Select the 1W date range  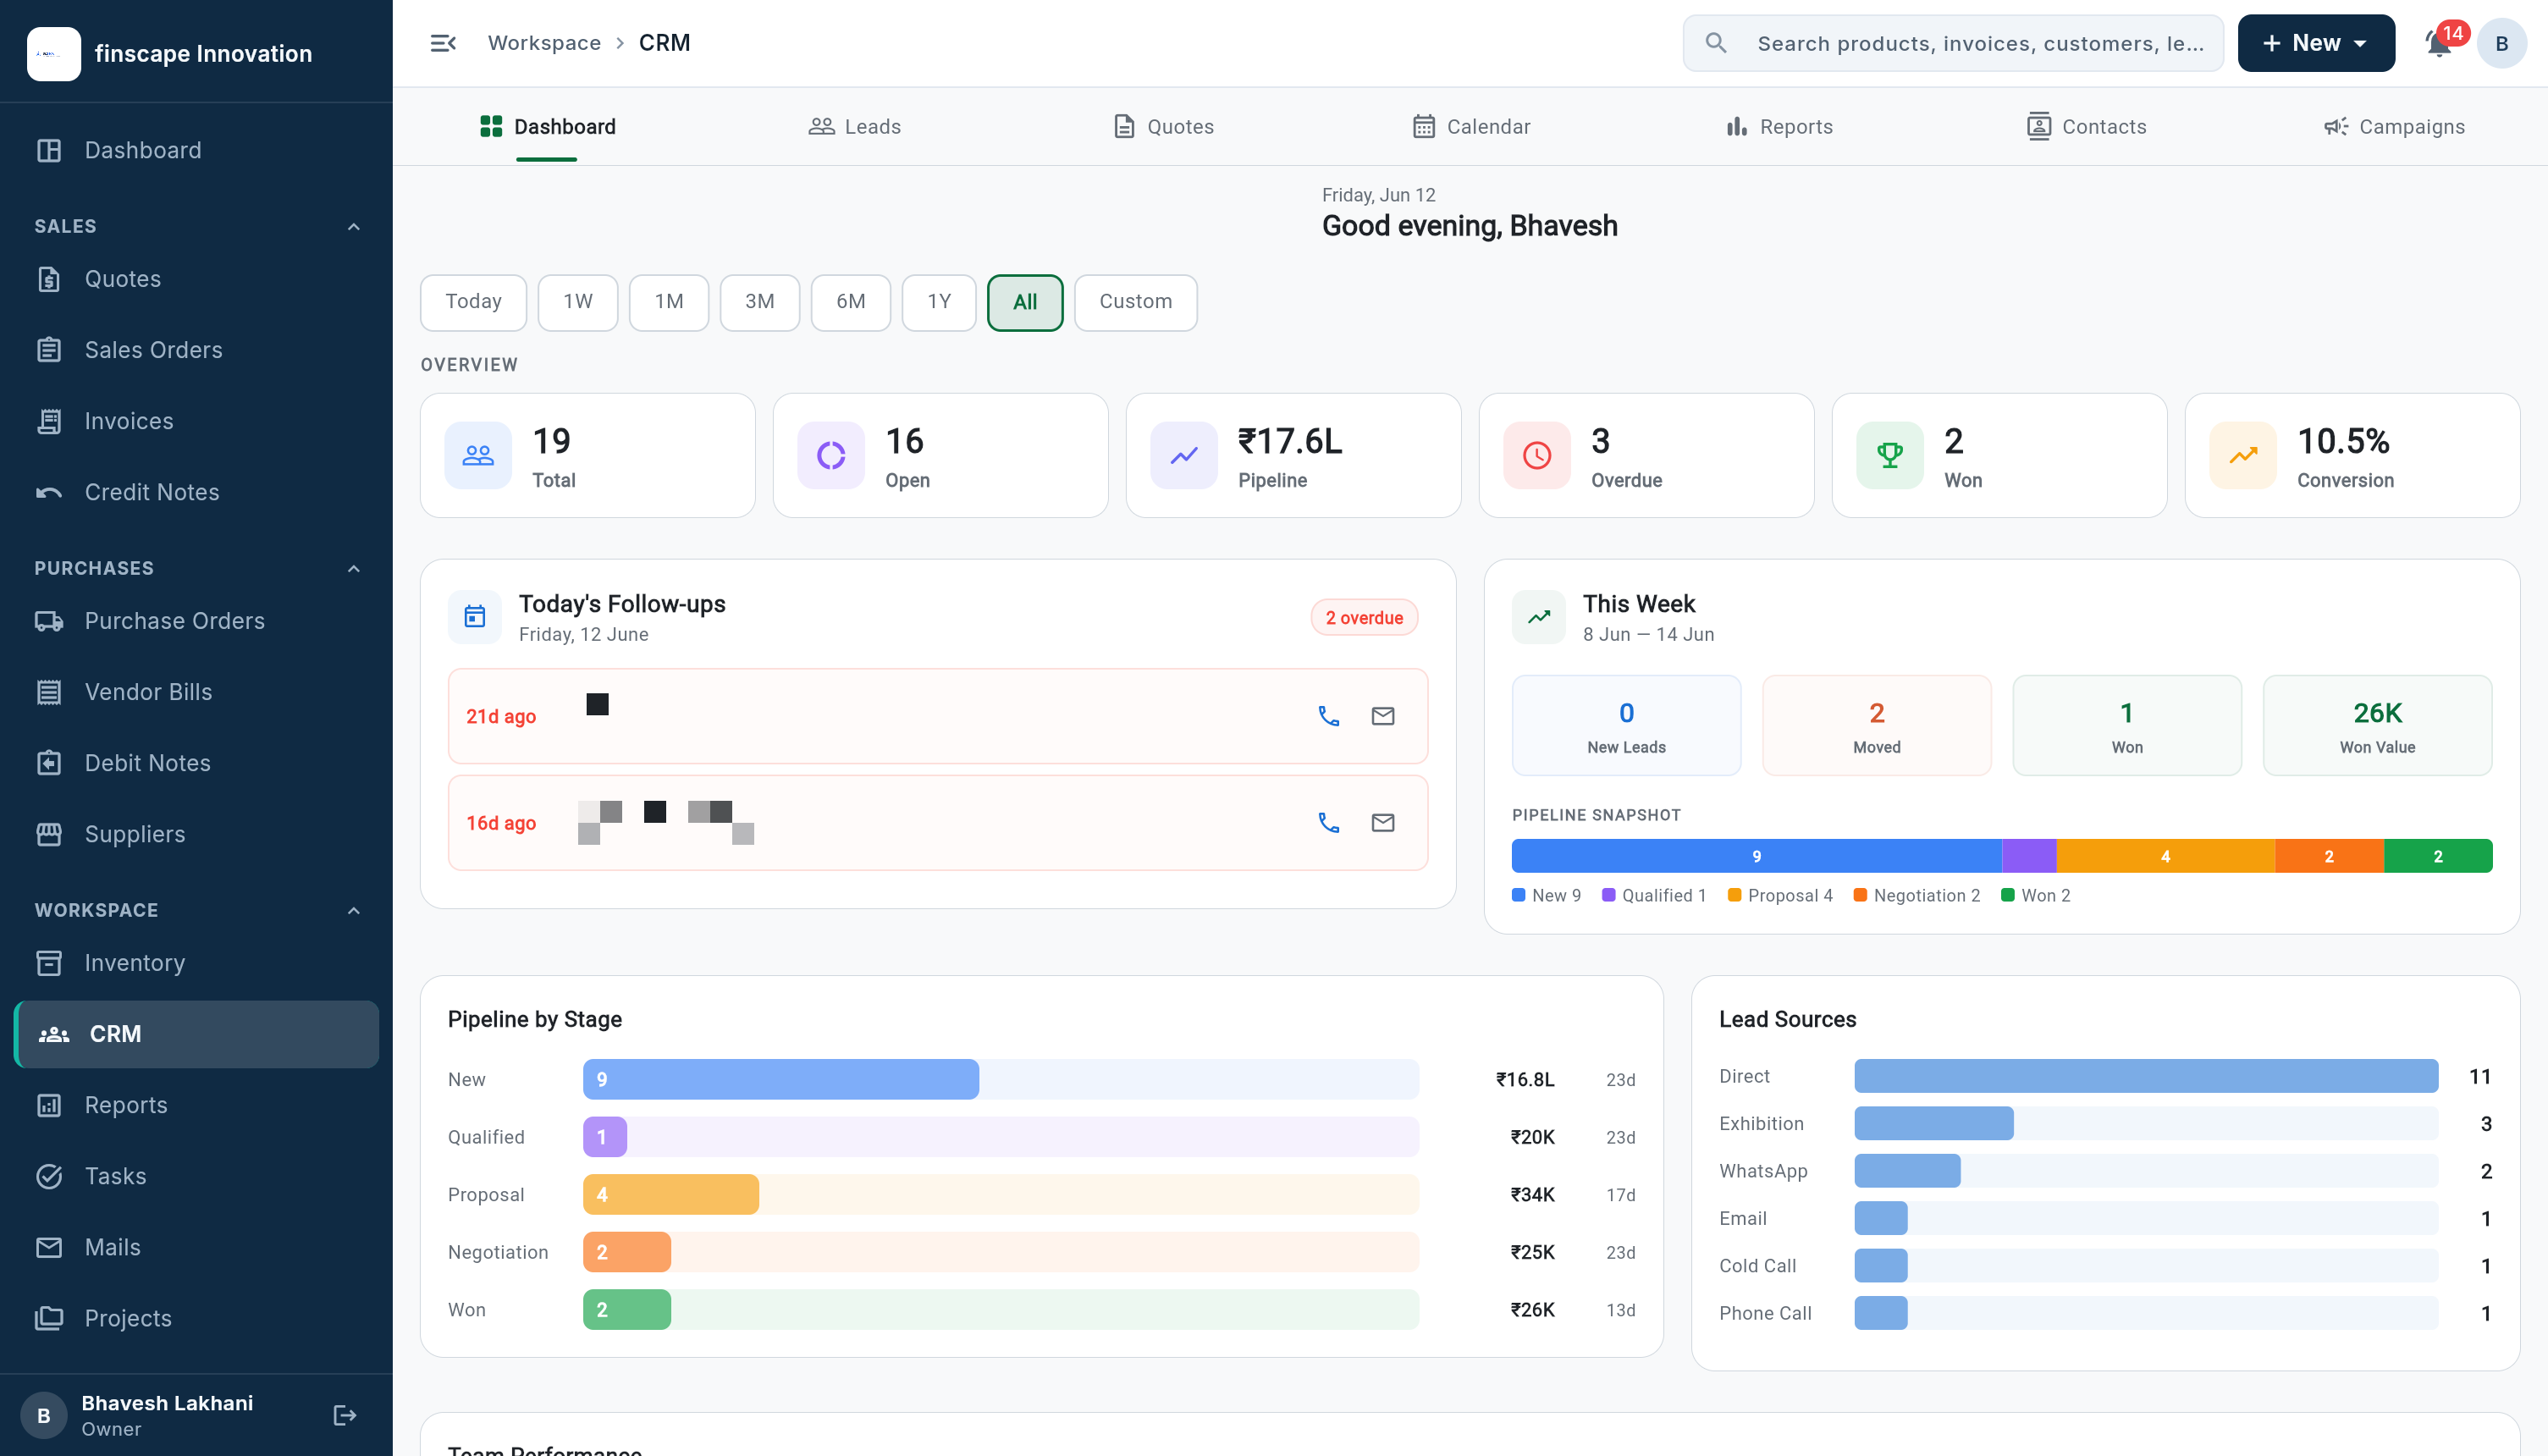pos(578,302)
